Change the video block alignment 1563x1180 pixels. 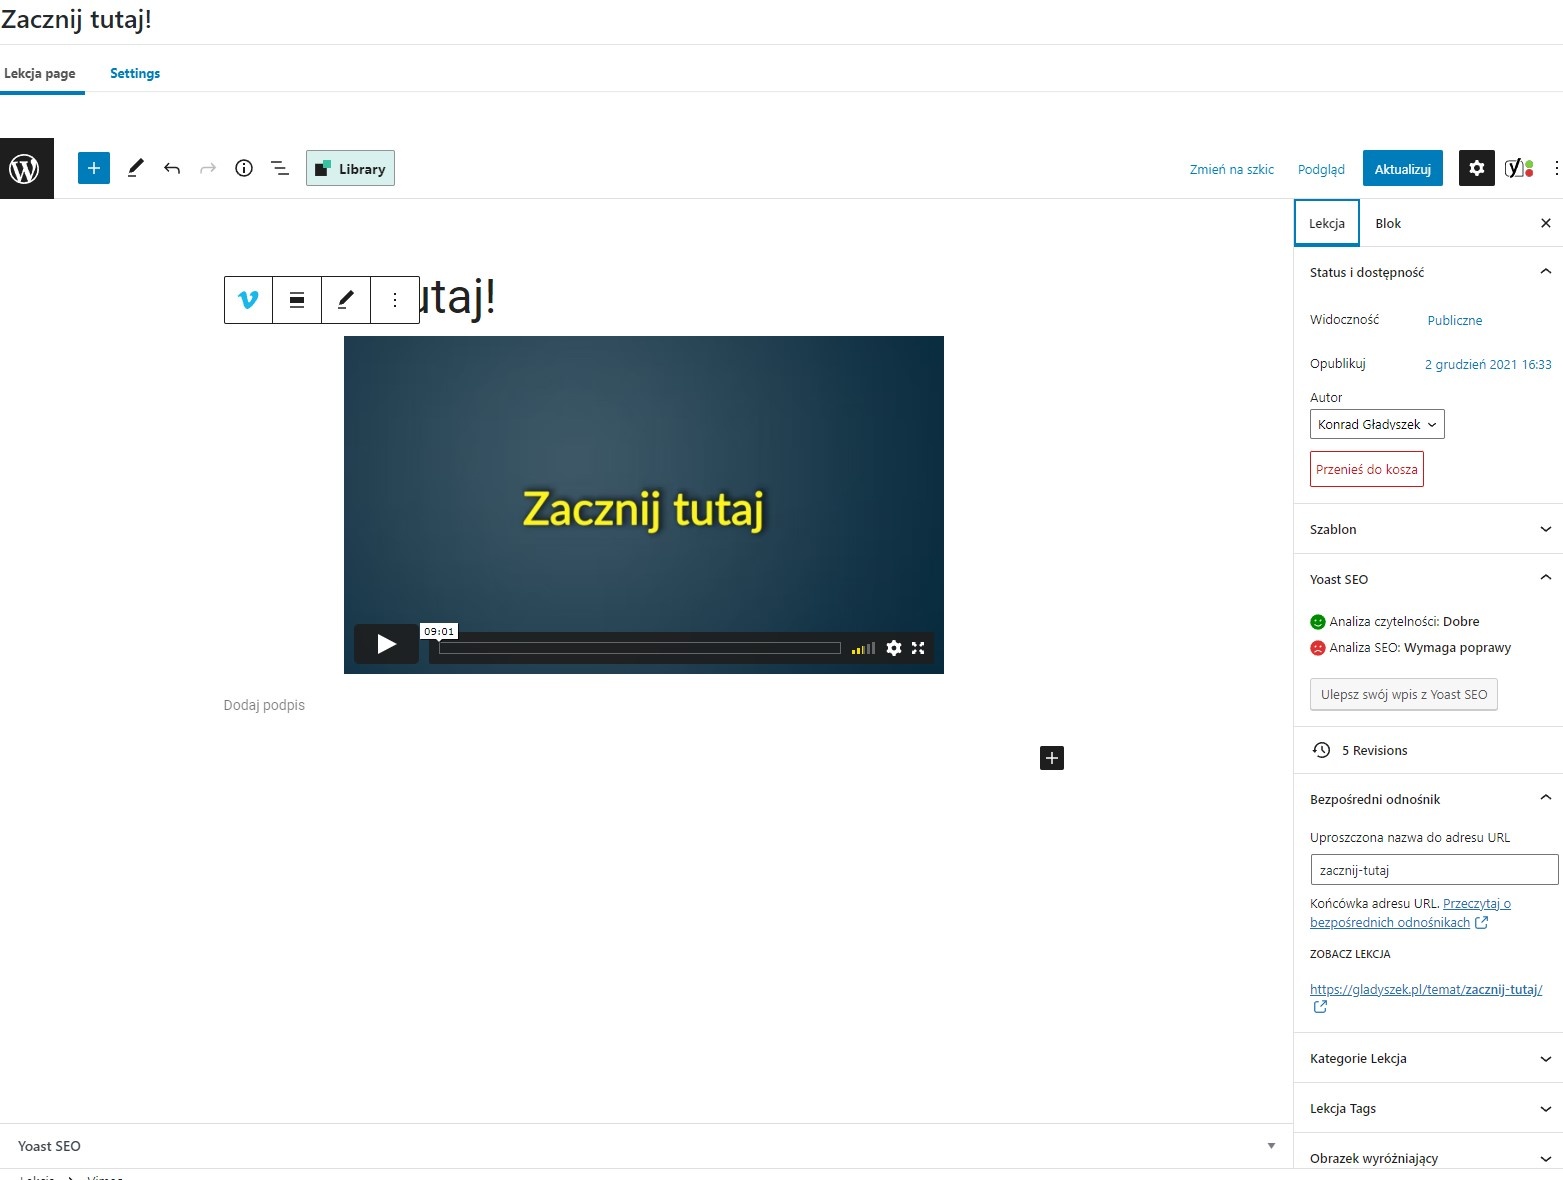tap(297, 299)
